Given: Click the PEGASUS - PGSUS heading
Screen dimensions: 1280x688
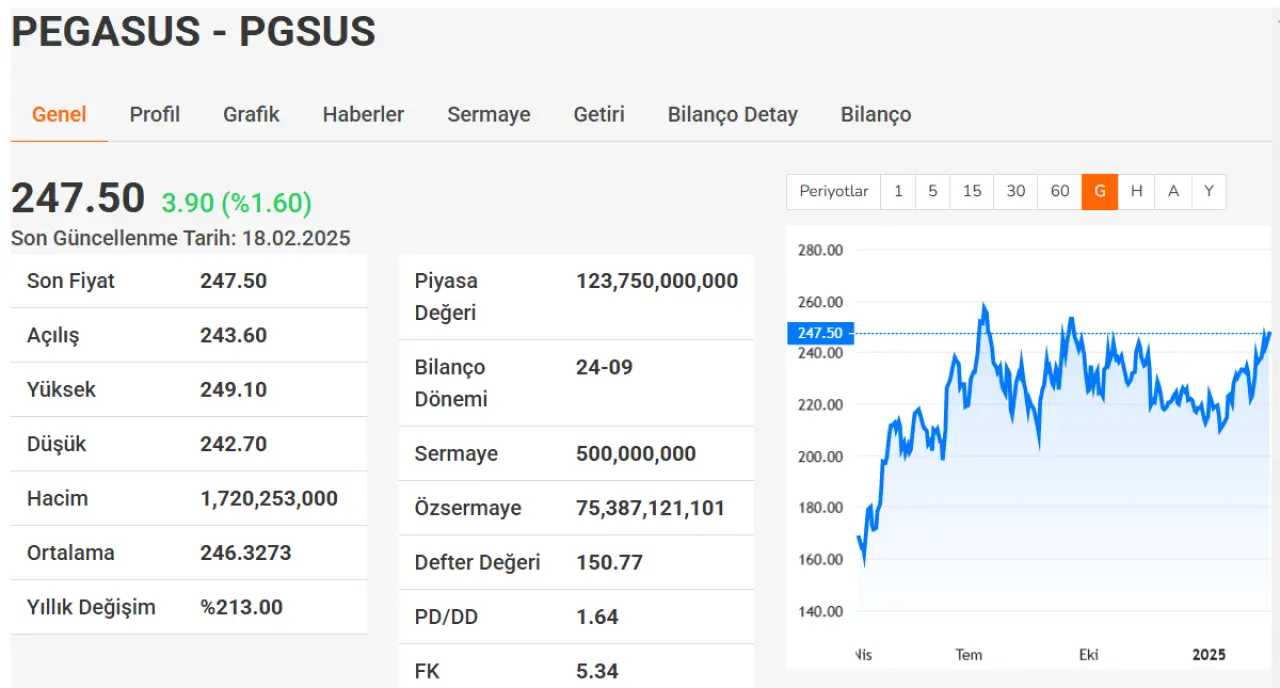Looking at the screenshot, I should click(193, 32).
